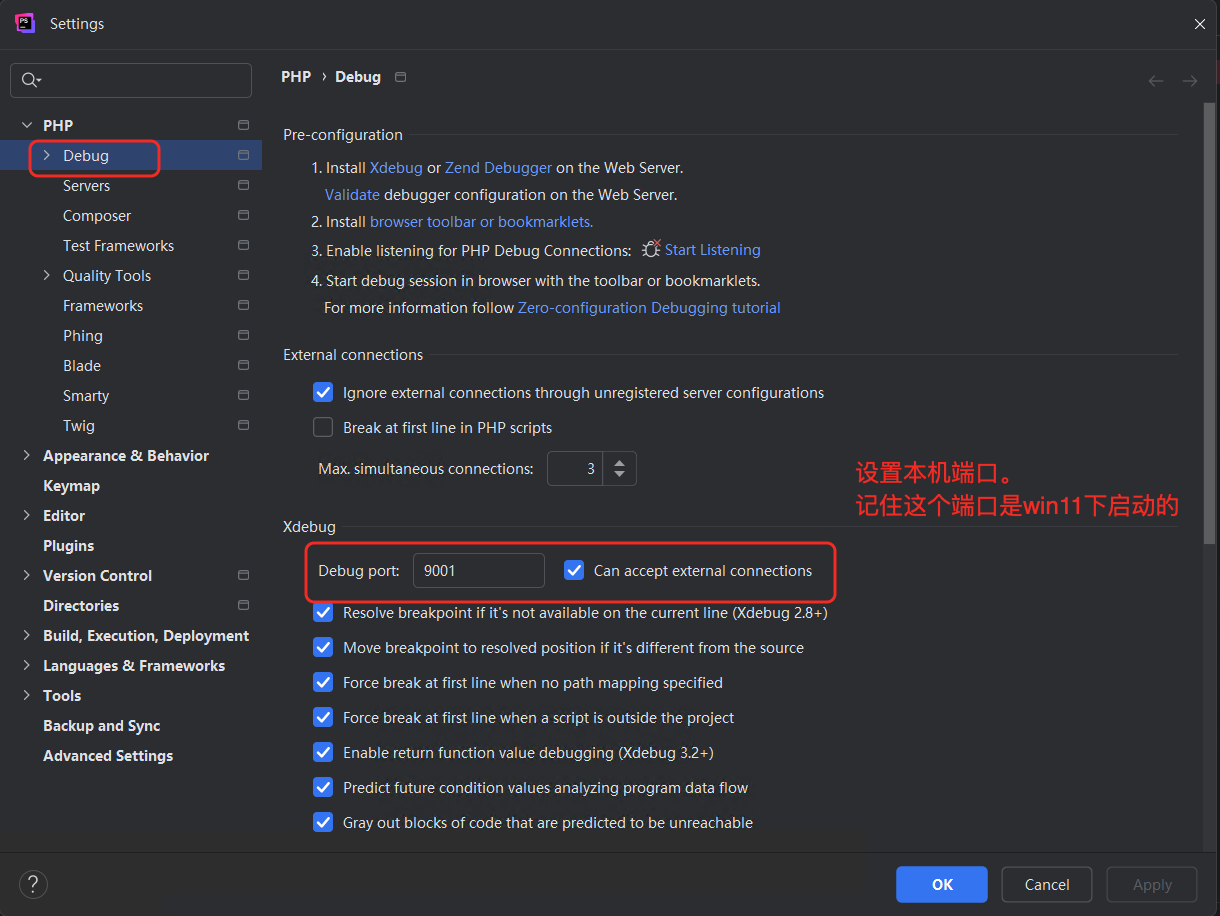Click project-level marker icon on Debug row
This screenshot has height=916, width=1220.
243,155
